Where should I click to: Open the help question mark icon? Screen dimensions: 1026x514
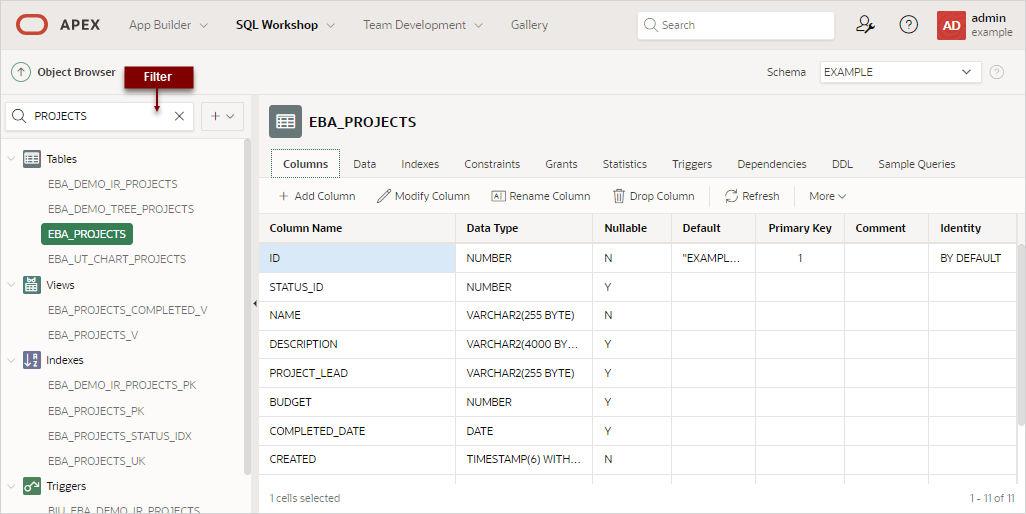coord(908,25)
